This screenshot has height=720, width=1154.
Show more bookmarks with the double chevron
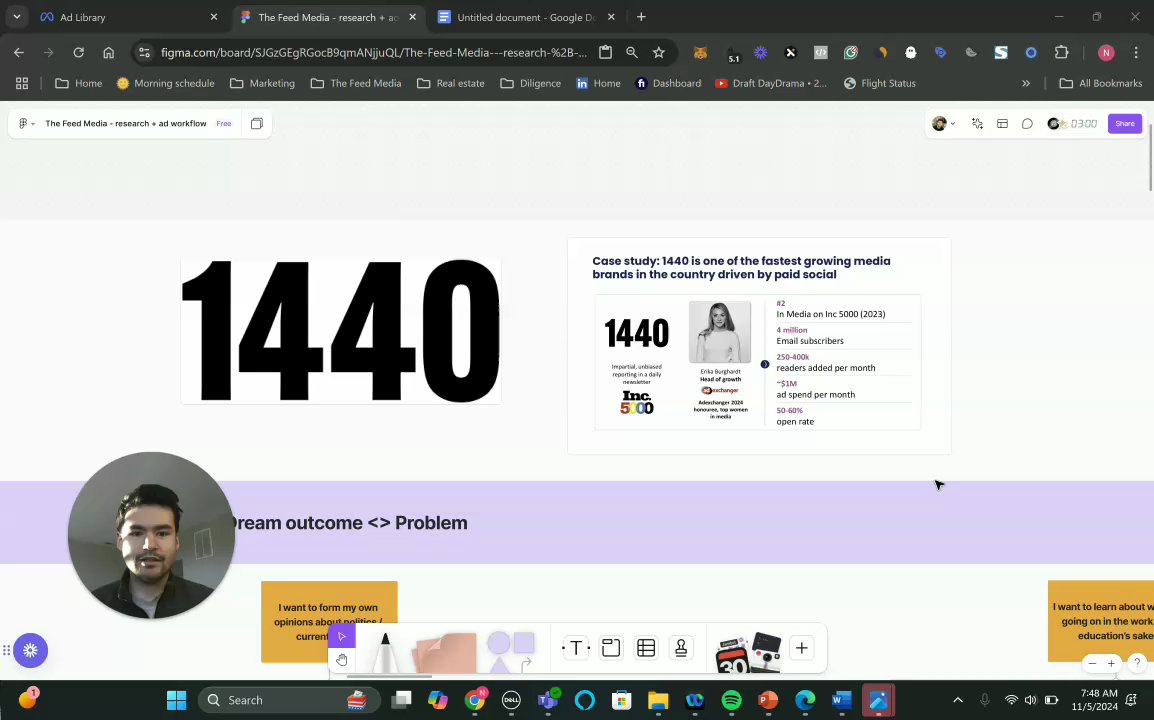click(1026, 83)
